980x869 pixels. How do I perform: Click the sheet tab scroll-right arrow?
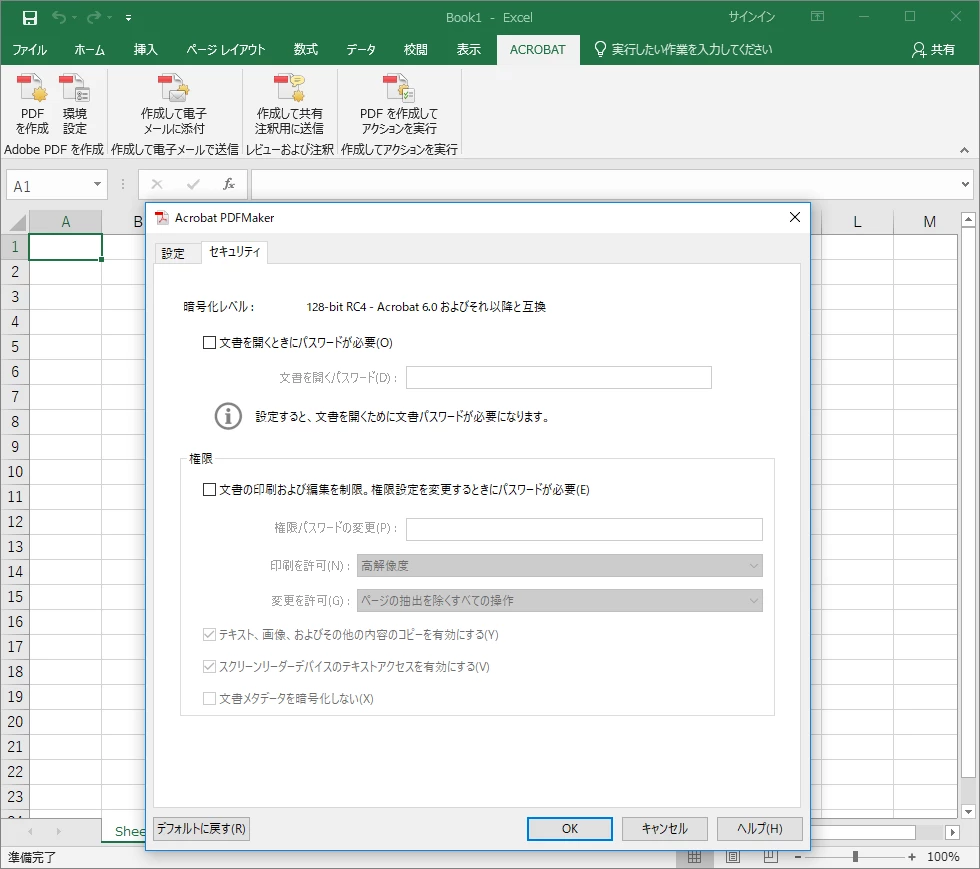pos(58,831)
